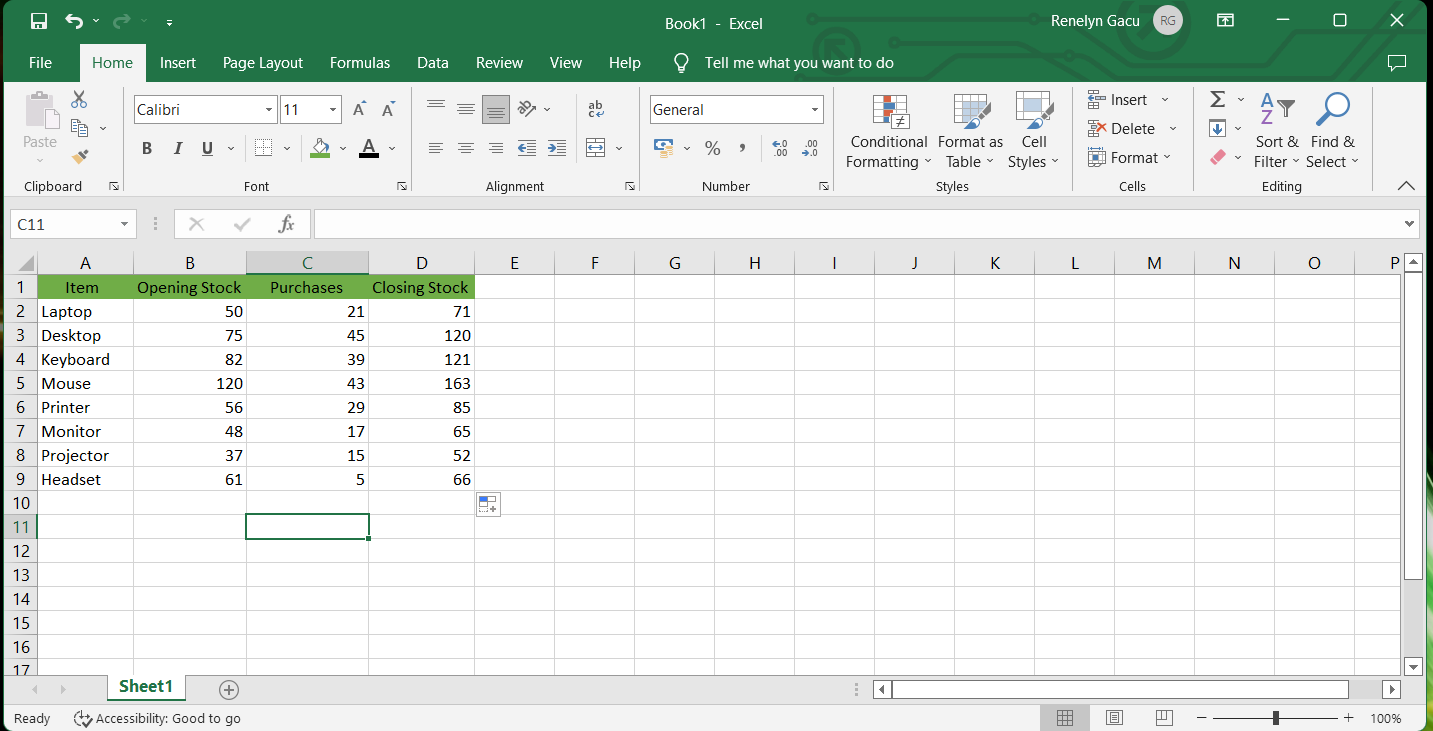Click Insert cells button
Image resolution: width=1433 pixels, height=731 pixels.
(x=1128, y=99)
